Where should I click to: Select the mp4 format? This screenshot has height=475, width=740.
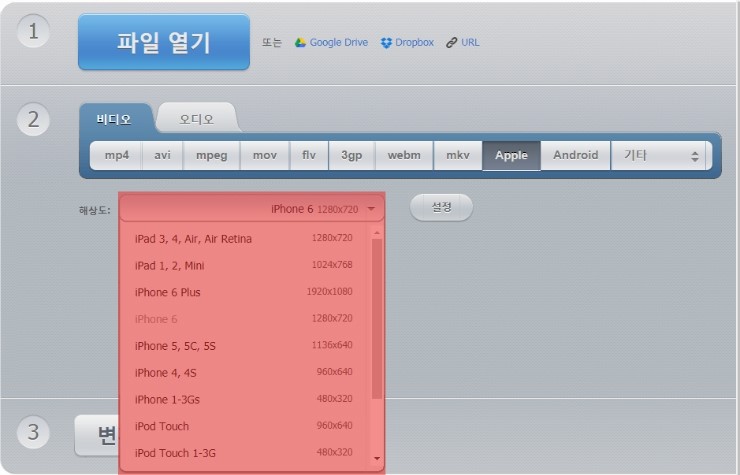coord(116,155)
